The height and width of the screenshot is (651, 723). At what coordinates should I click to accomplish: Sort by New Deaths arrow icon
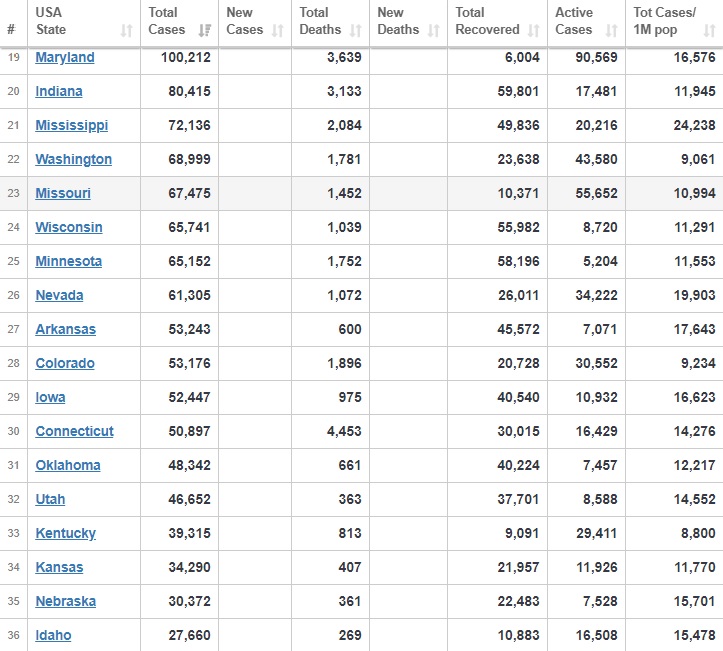coord(433,31)
